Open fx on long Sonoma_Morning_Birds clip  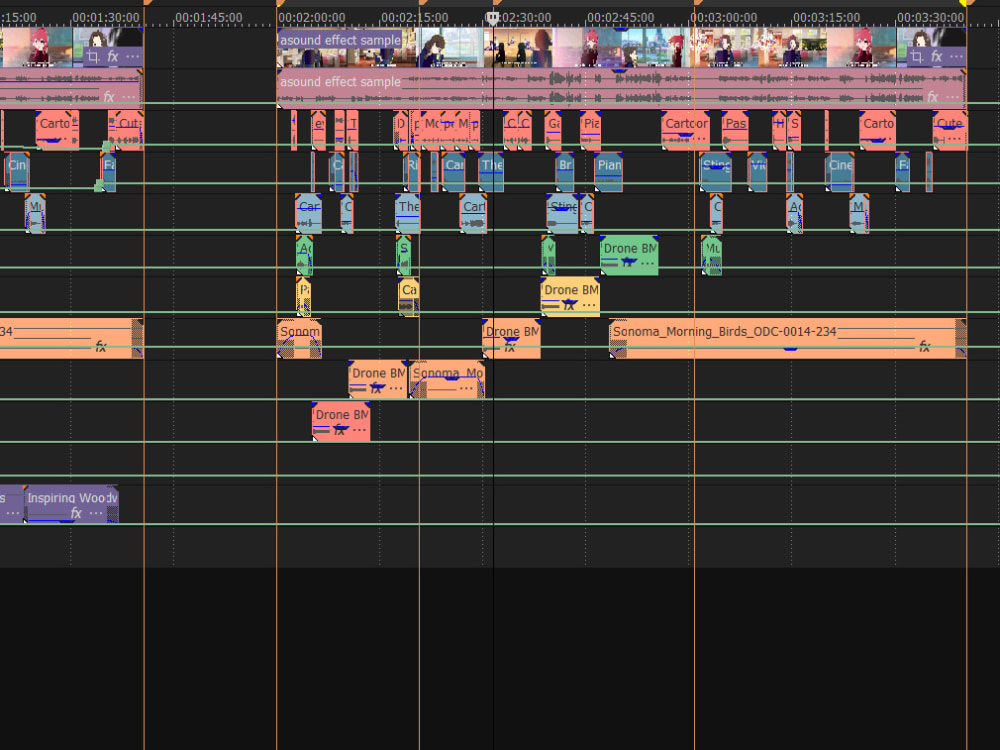tap(925, 346)
